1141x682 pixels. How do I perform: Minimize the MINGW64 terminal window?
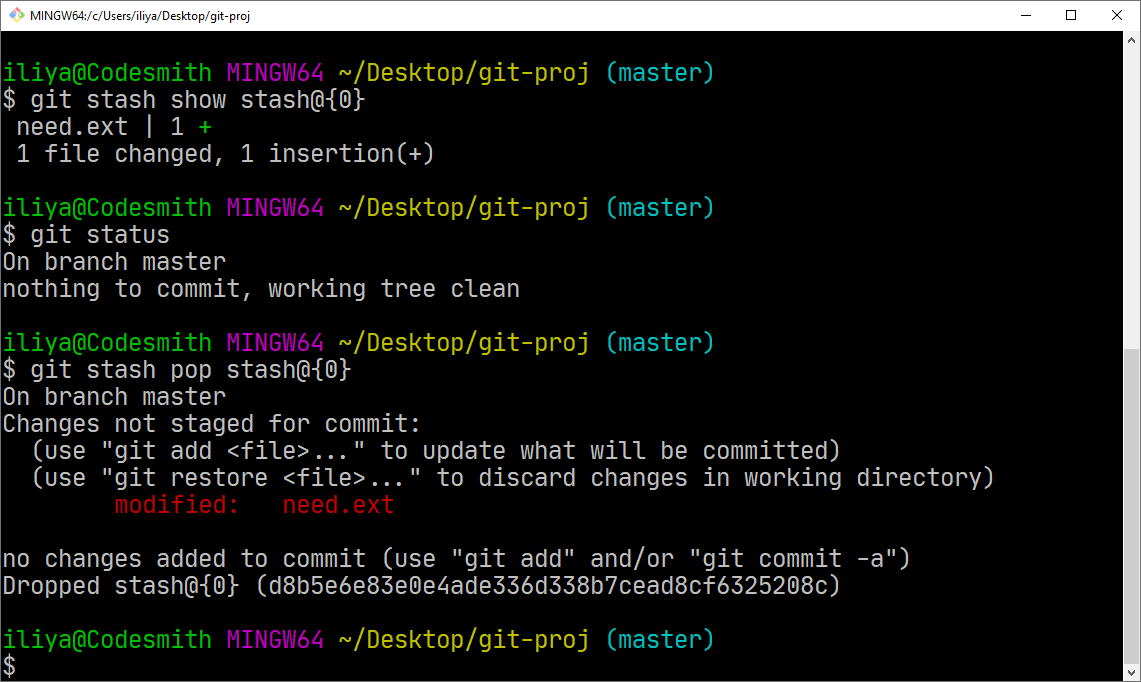click(x=1026, y=15)
